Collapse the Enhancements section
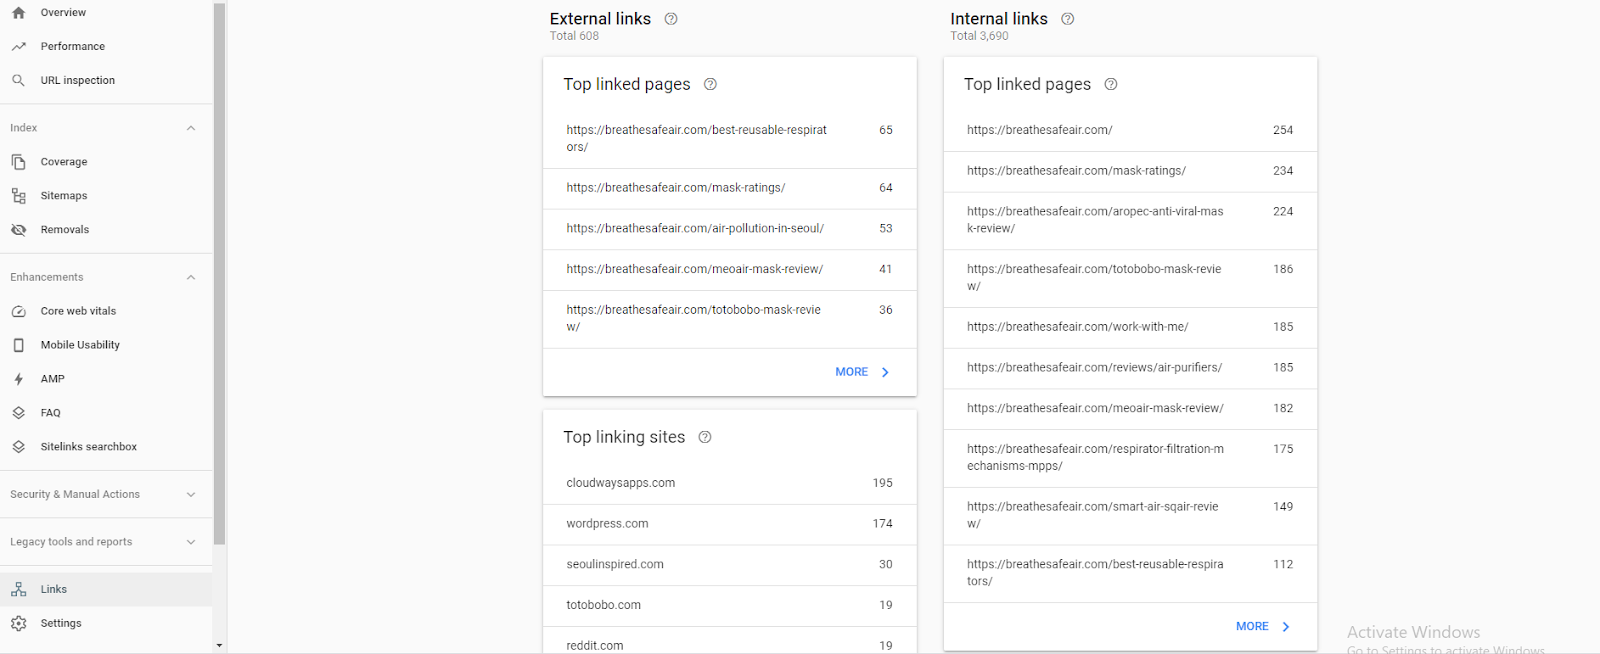The height and width of the screenshot is (654, 1600). 191,277
